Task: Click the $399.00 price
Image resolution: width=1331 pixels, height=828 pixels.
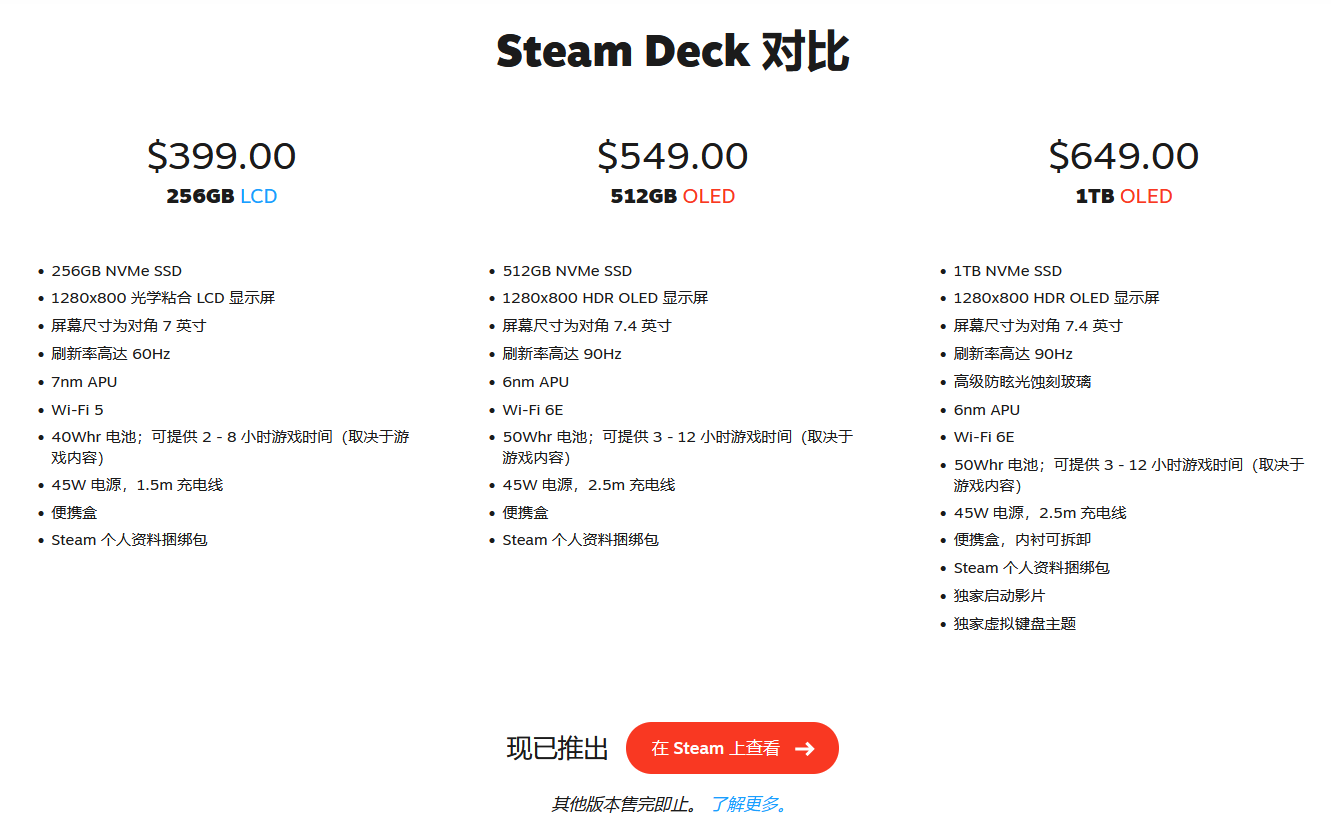Action: 221,156
